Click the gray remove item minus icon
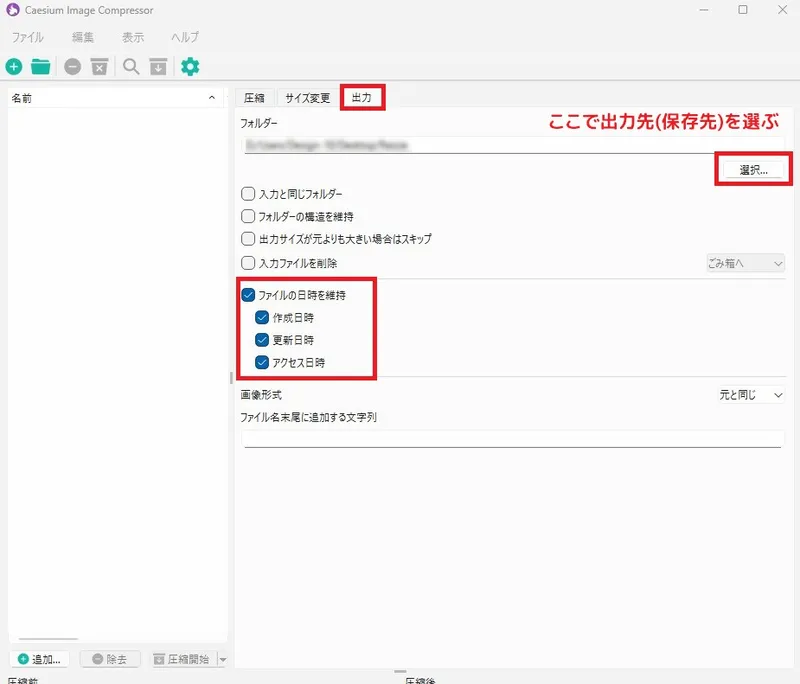Image resolution: width=800 pixels, height=684 pixels. point(72,67)
